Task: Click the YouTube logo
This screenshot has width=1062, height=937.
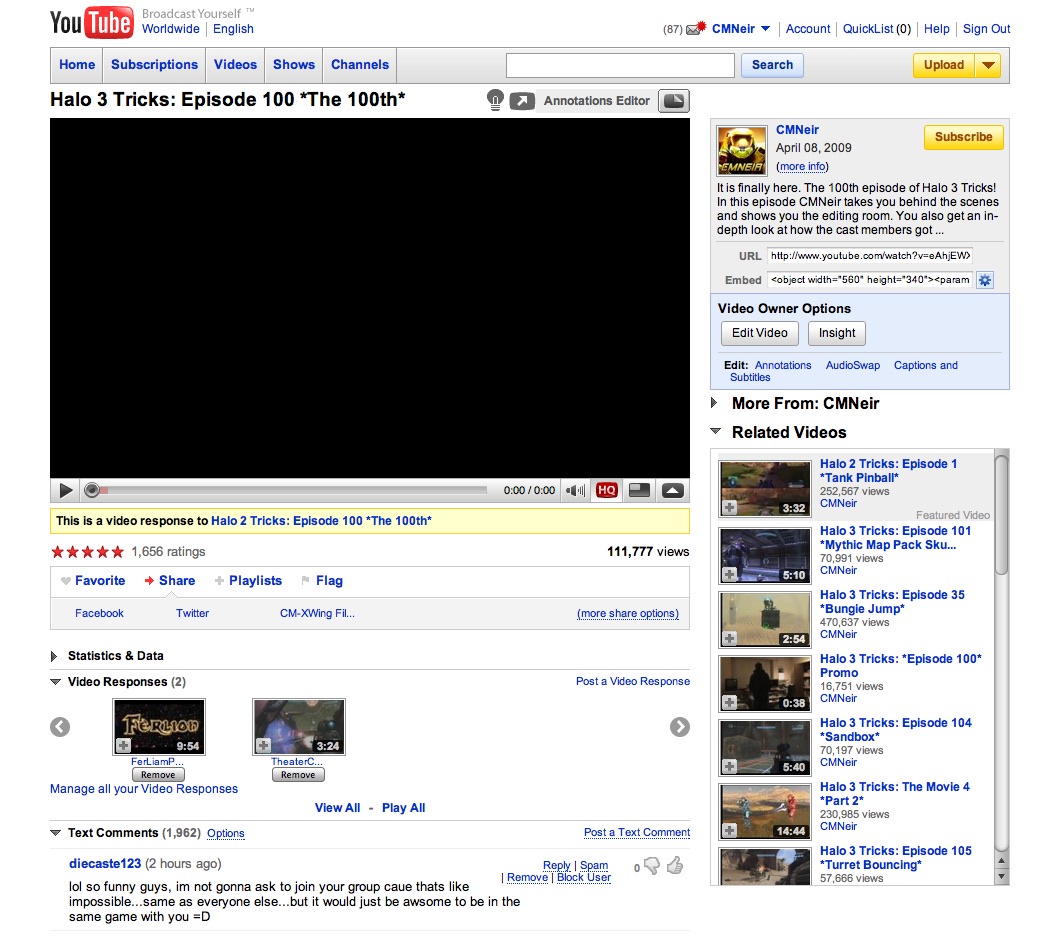Action: [91, 22]
